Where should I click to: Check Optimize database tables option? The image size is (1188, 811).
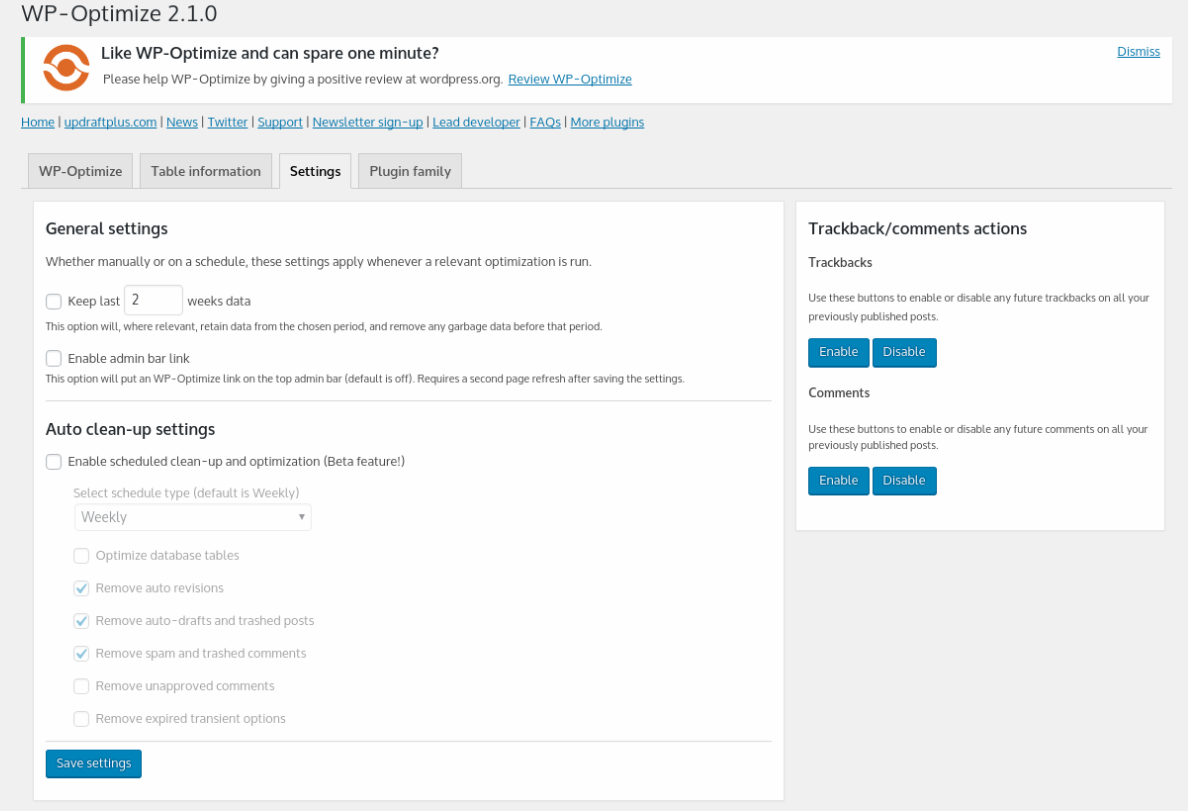[x=82, y=556]
